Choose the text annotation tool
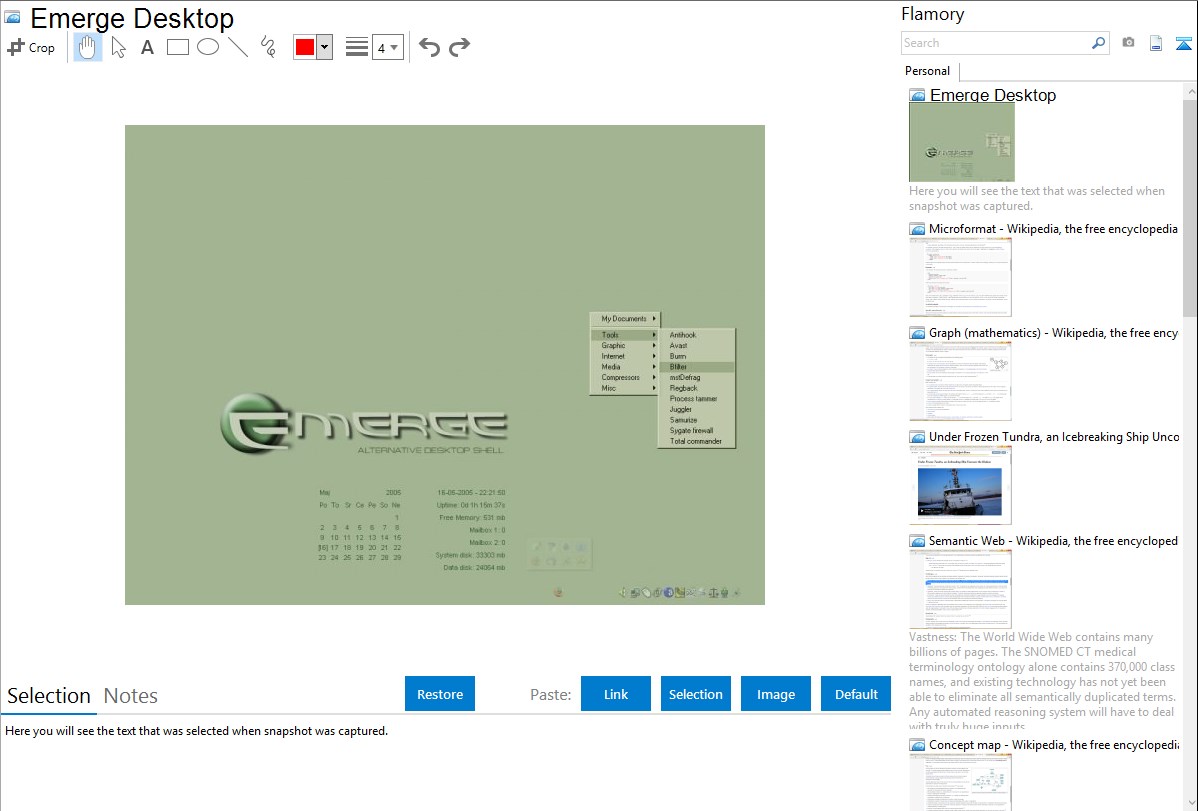The width and height of the screenshot is (1198, 811). [147, 47]
